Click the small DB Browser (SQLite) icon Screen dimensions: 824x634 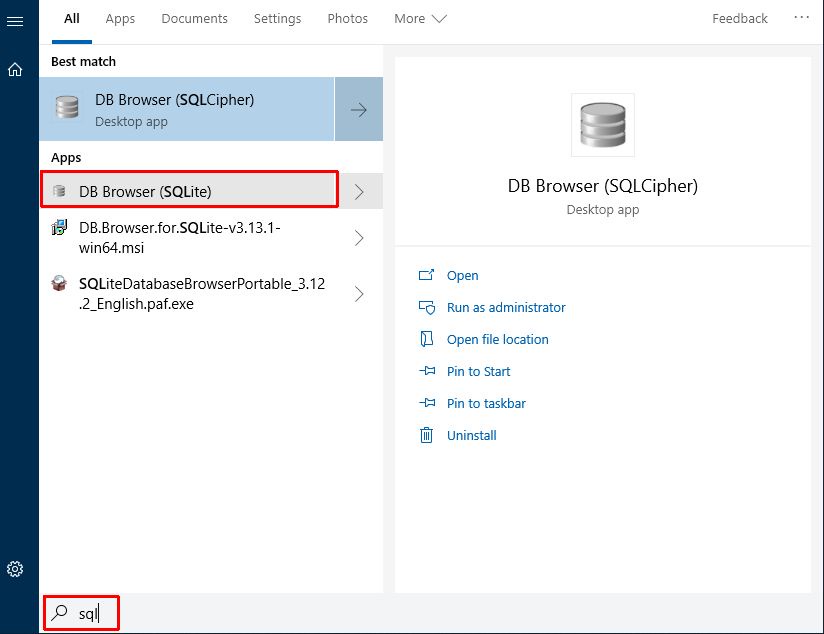(59, 191)
